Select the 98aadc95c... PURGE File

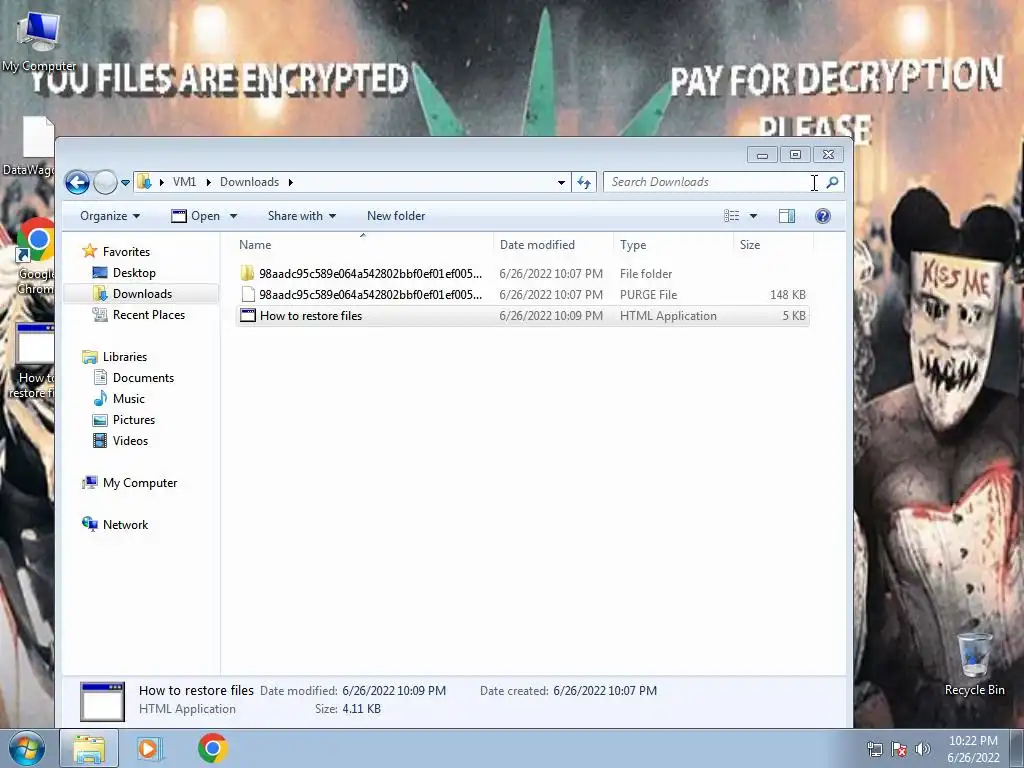pos(522,295)
